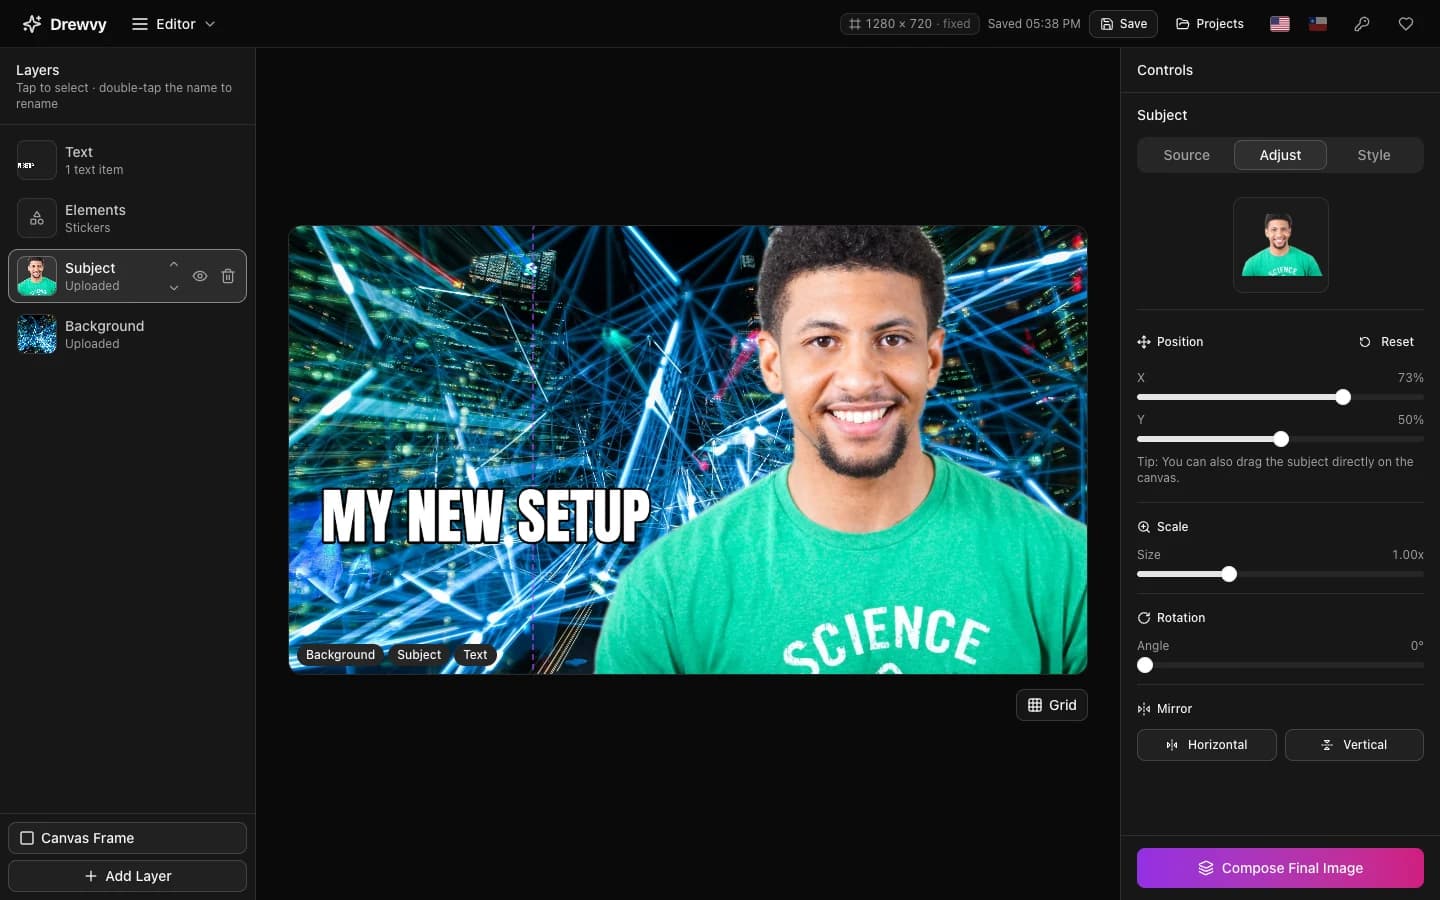The image size is (1440, 900).
Task: Switch to the Adjust tab
Action: pyautogui.click(x=1280, y=155)
